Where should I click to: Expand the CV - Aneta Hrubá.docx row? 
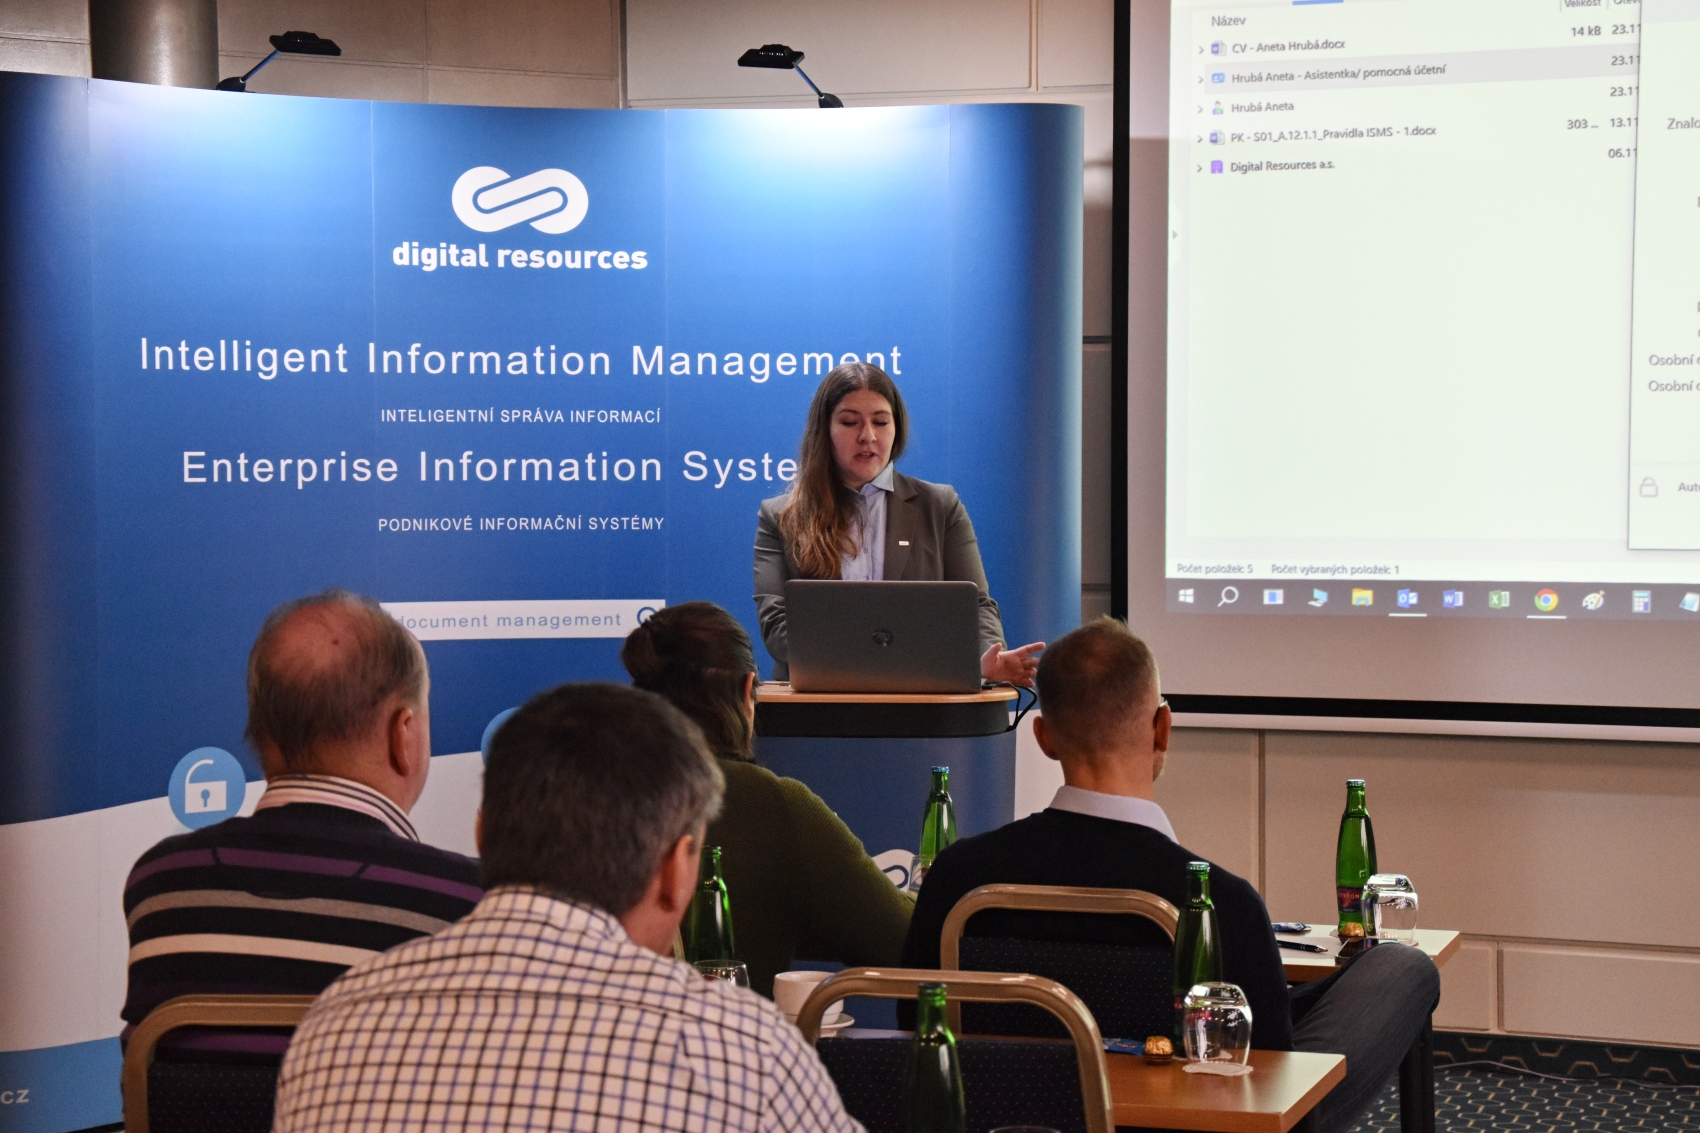[x=1201, y=49]
